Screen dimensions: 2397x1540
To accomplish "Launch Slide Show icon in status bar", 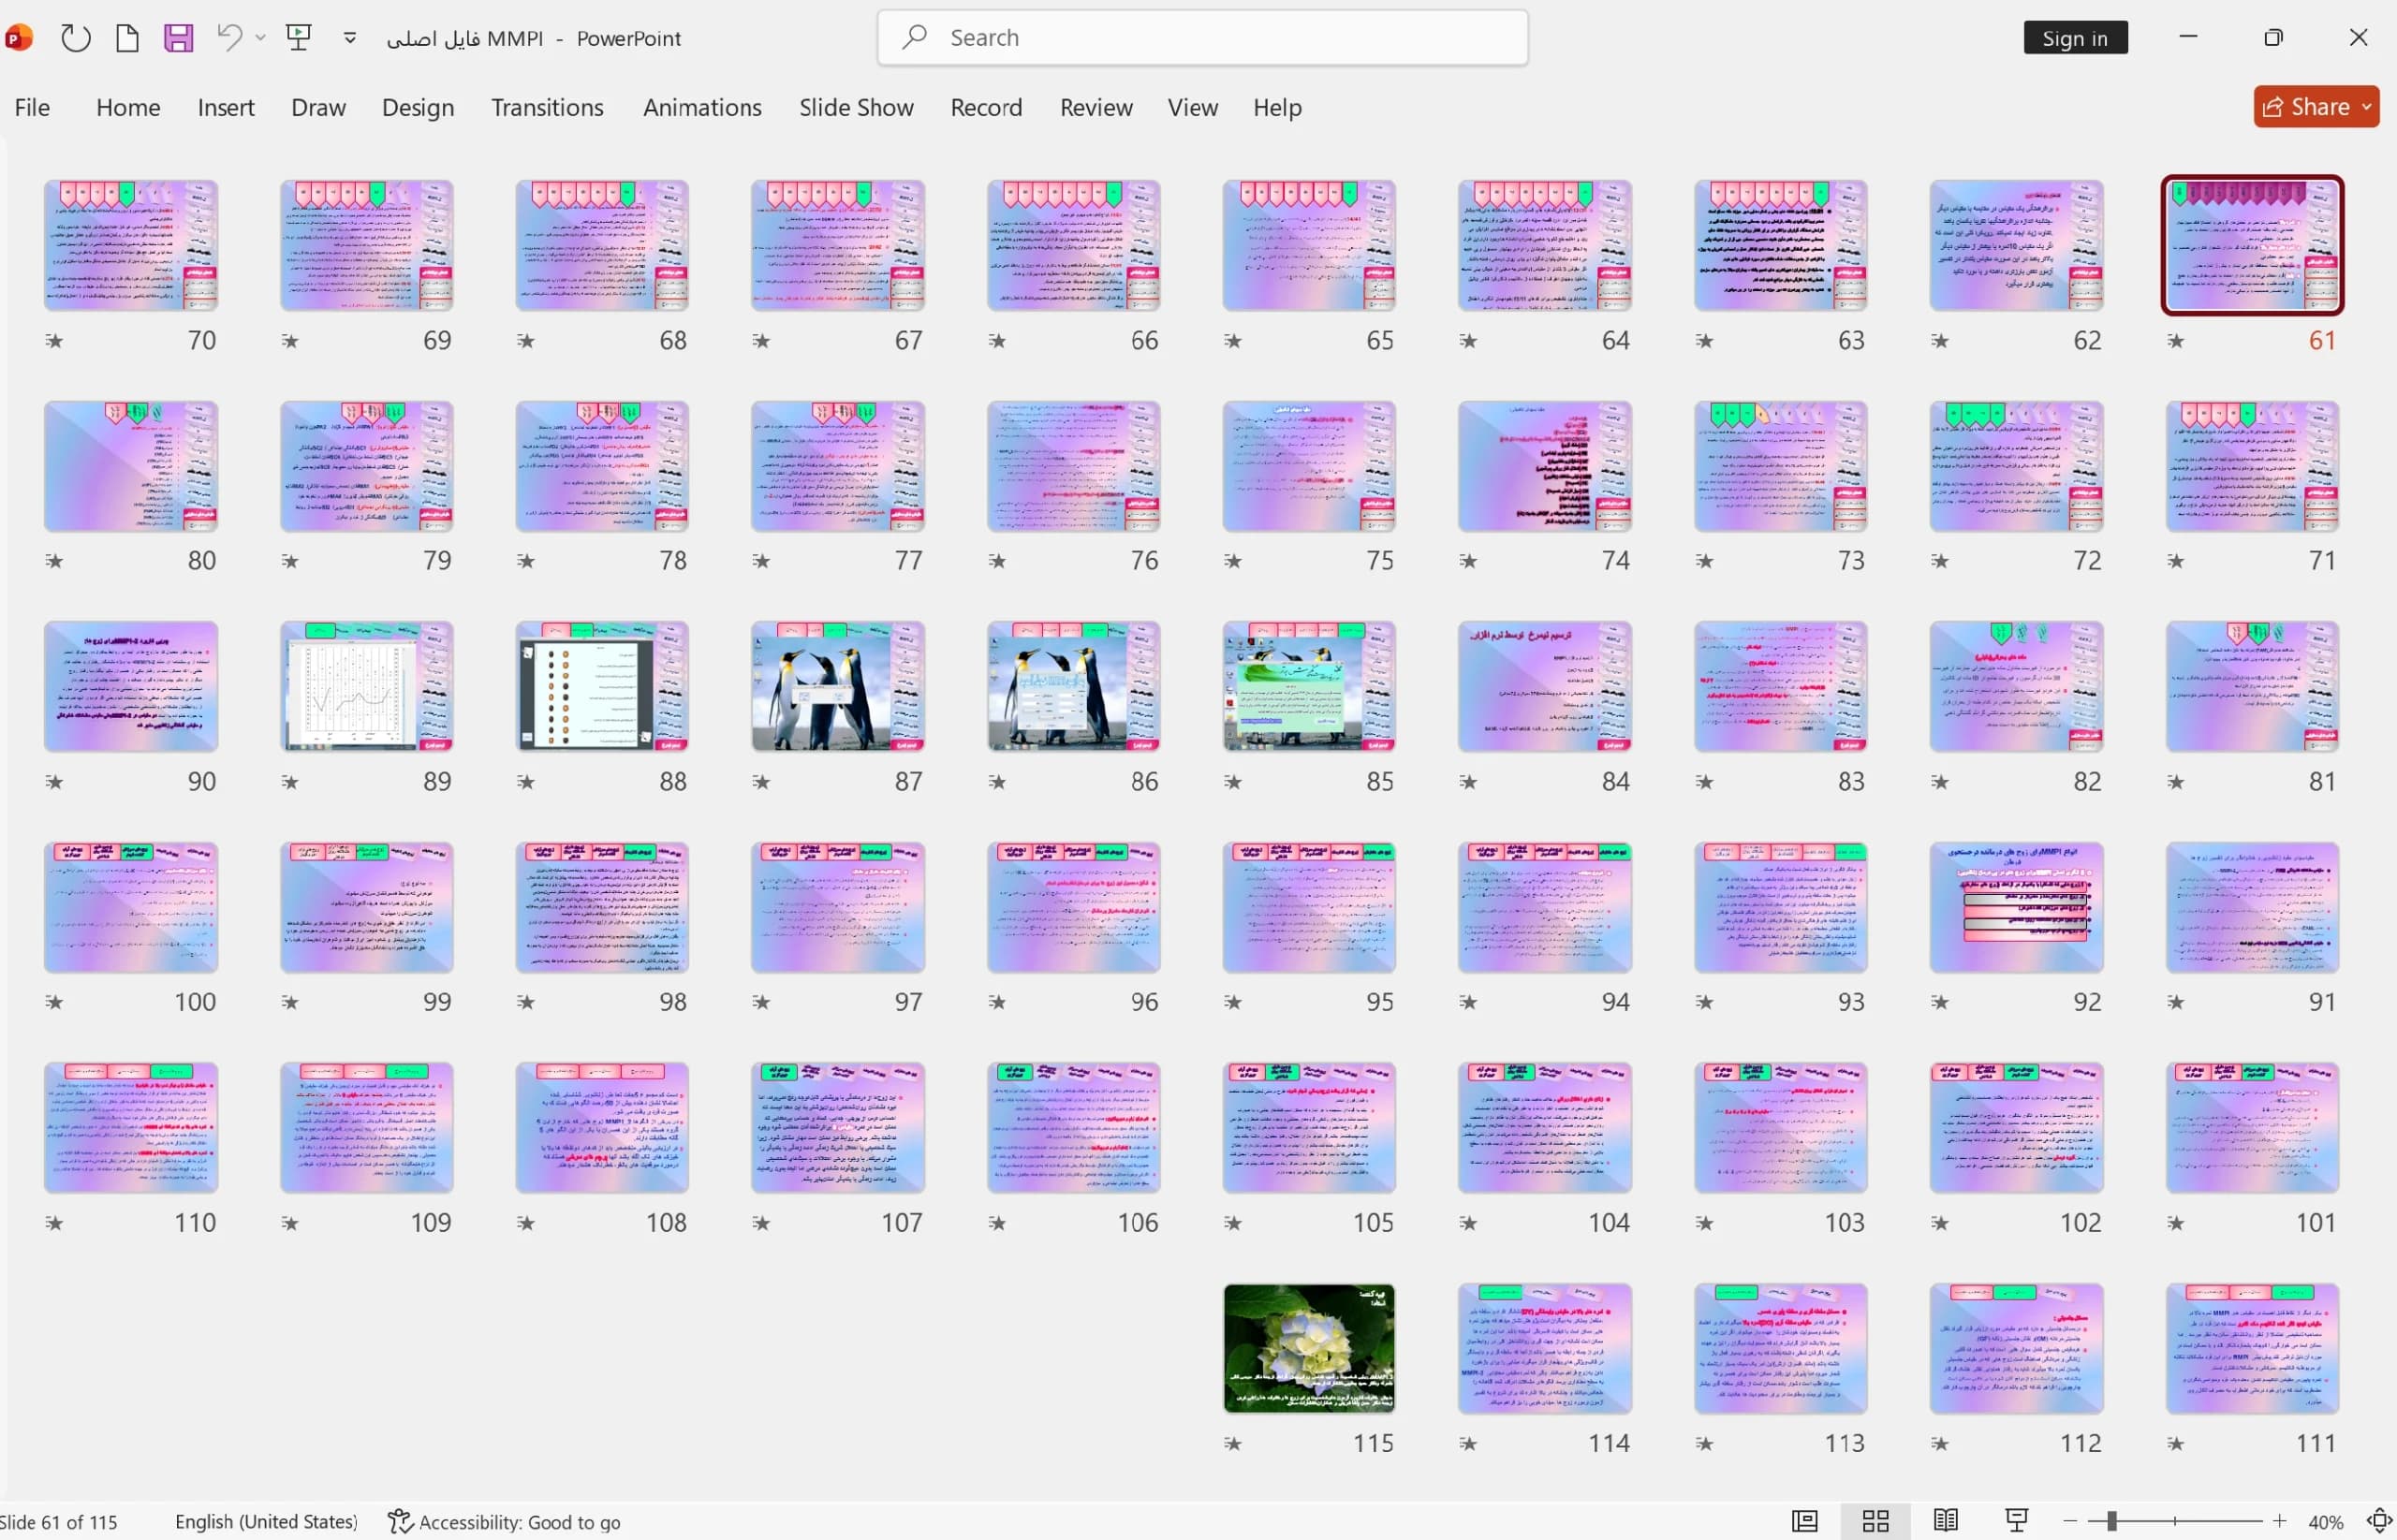I will coord(2017,1521).
